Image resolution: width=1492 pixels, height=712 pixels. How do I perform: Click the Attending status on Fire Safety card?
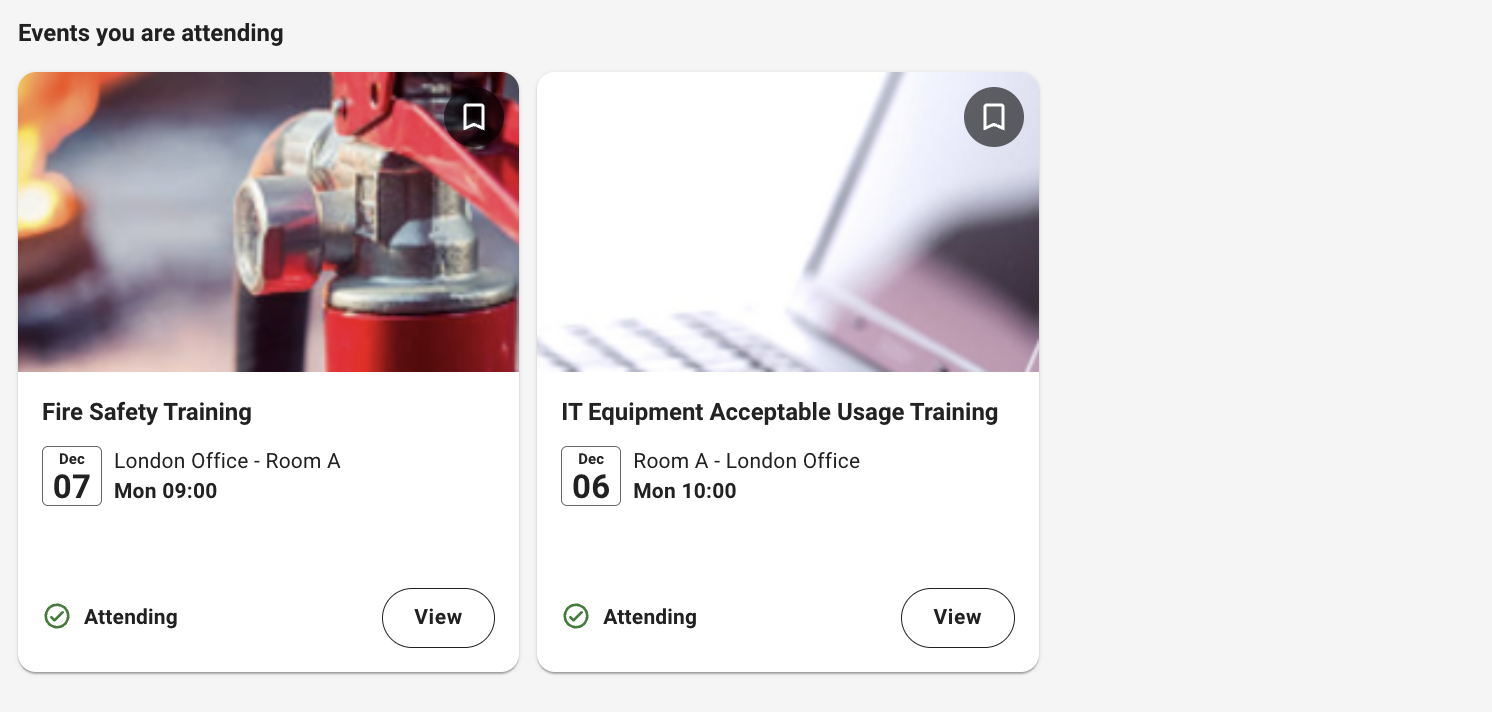(130, 617)
